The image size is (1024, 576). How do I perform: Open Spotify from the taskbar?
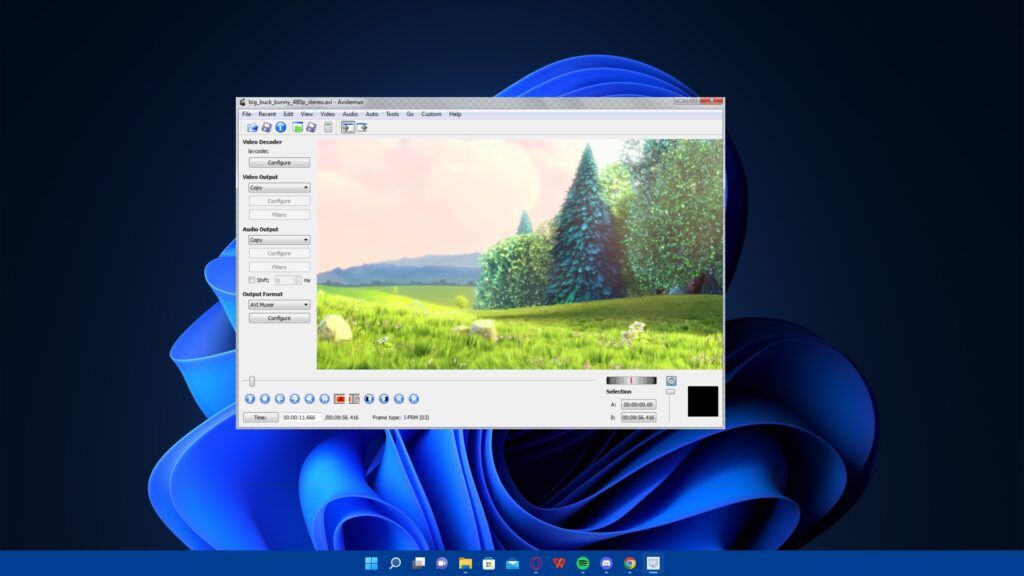pos(583,563)
